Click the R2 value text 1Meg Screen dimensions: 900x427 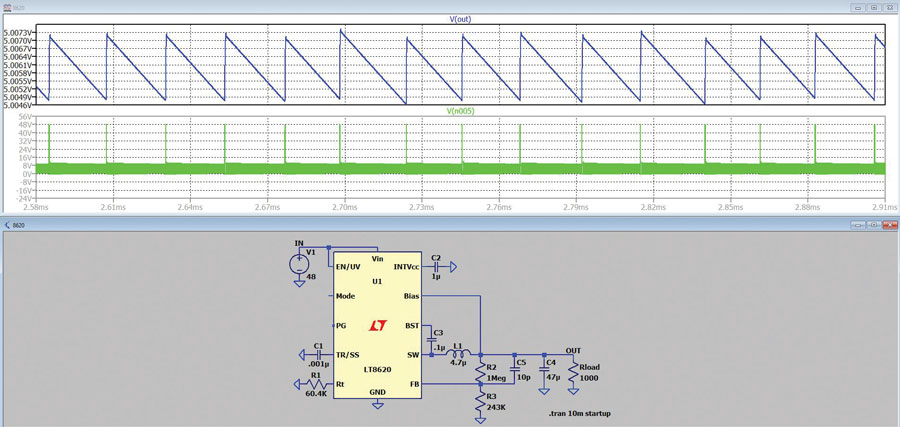click(x=497, y=379)
